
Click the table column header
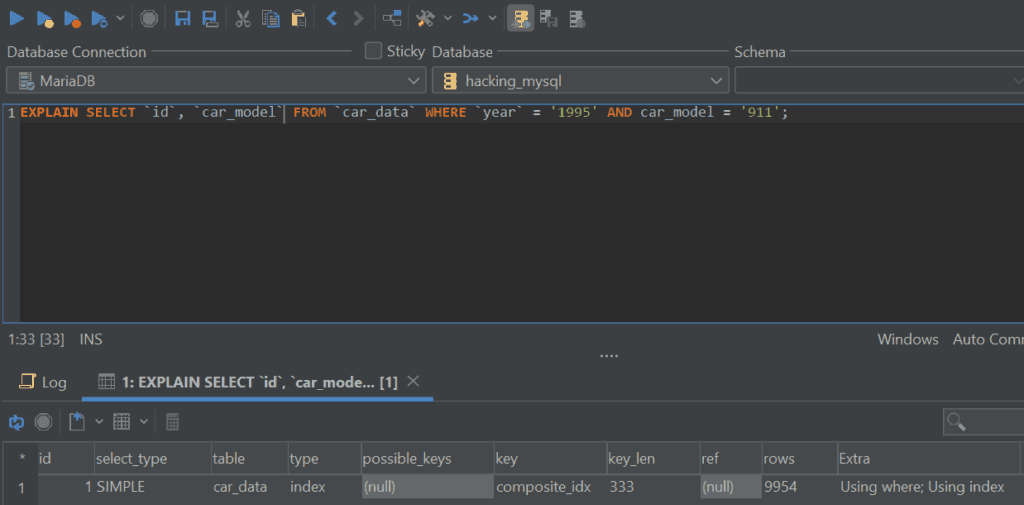coord(249,459)
